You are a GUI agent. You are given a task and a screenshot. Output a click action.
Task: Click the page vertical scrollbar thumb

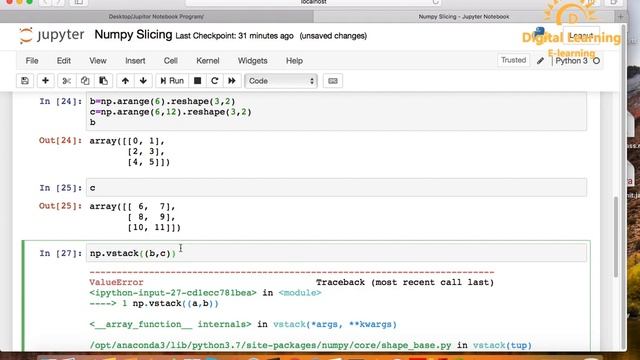[616, 237]
